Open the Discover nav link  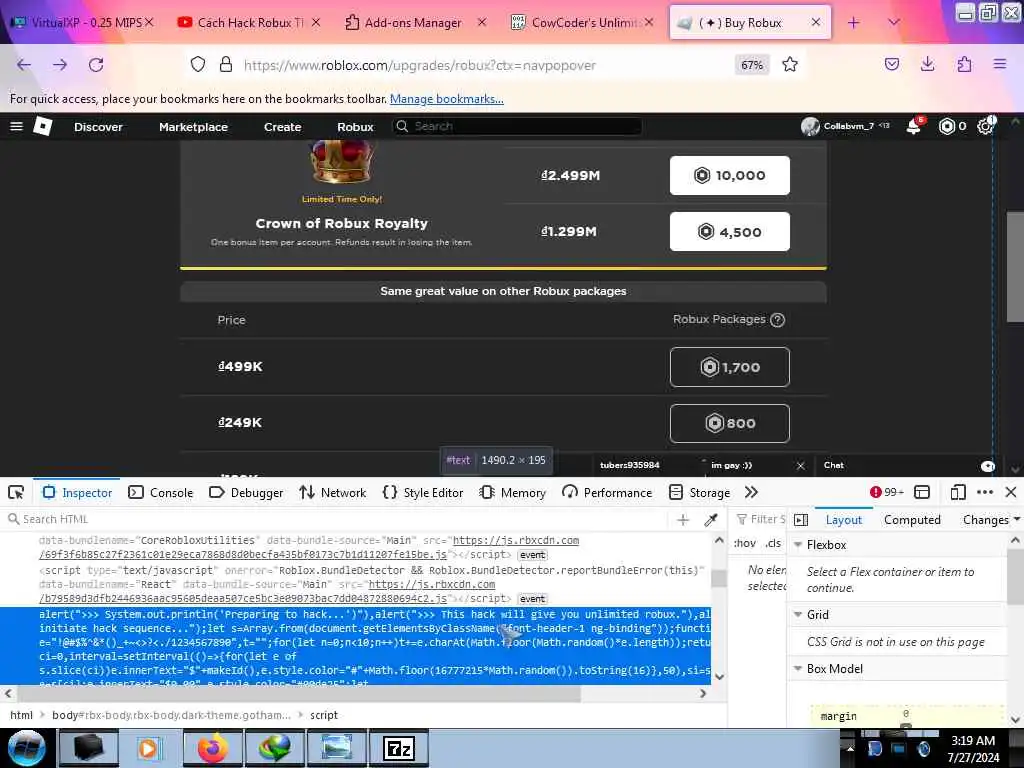[x=98, y=127]
